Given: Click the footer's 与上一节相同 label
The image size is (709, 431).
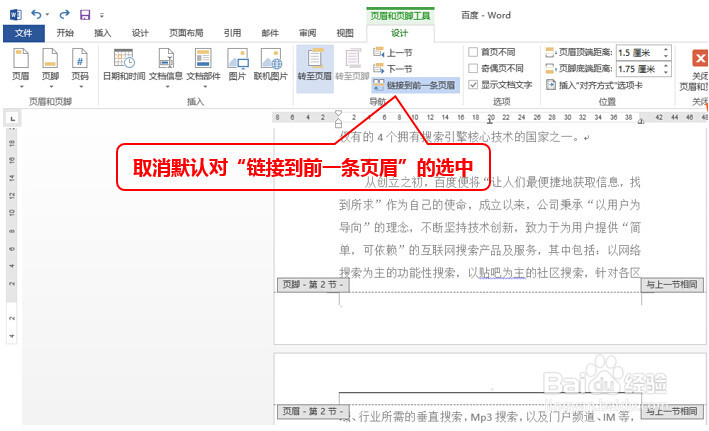Looking at the screenshot, I should coord(672,284).
